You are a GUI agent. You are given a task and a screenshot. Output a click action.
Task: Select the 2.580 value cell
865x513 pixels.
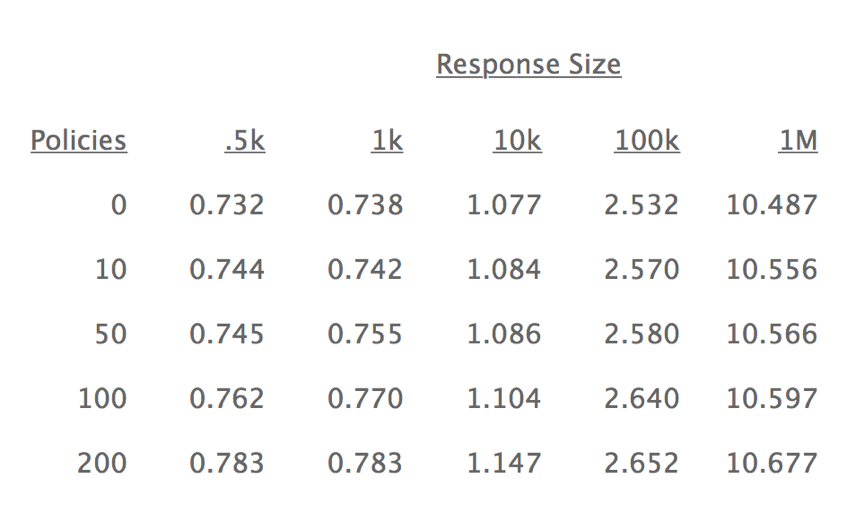(642, 334)
